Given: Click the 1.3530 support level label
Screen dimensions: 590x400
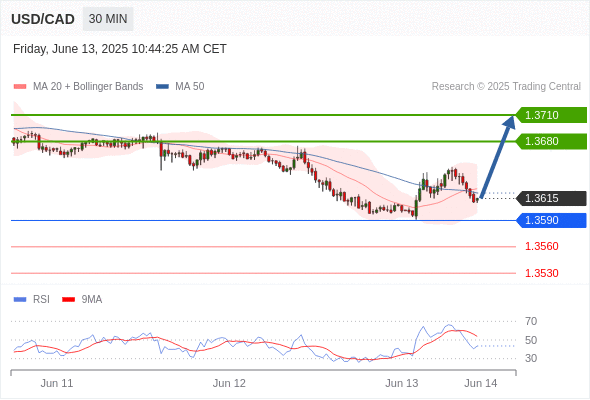Looking at the screenshot, I should pyautogui.click(x=541, y=273).
